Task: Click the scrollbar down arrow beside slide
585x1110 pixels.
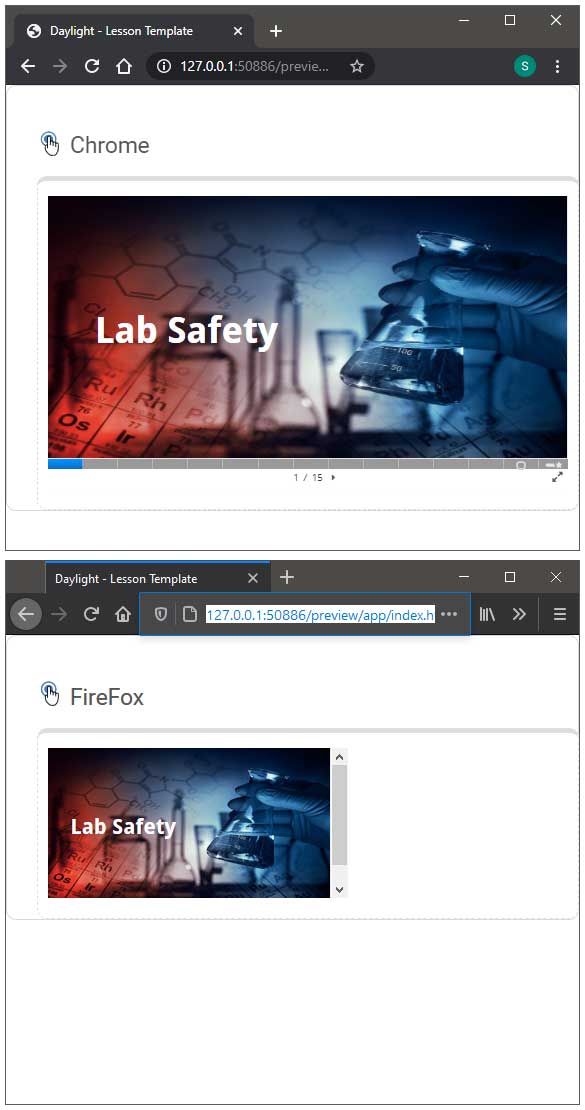Action: [x=339, y=889]
